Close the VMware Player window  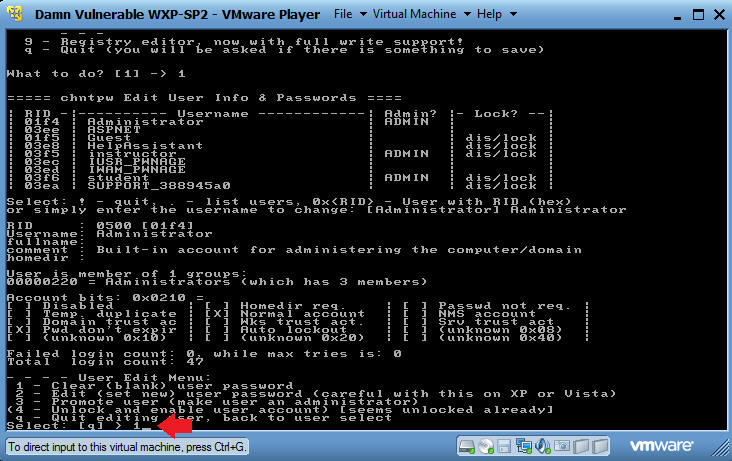coord(720,14)
